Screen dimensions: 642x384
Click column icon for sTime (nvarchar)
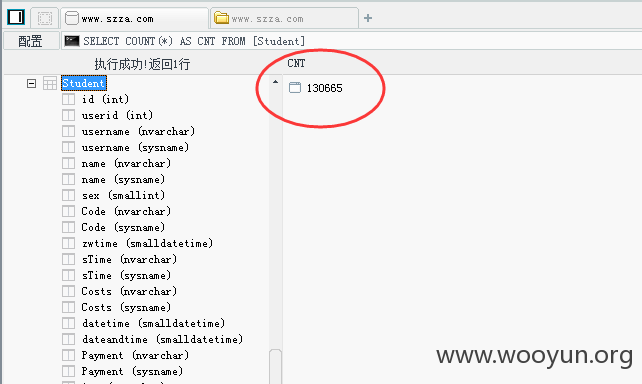pyautogui.click(x=68, y=259)
